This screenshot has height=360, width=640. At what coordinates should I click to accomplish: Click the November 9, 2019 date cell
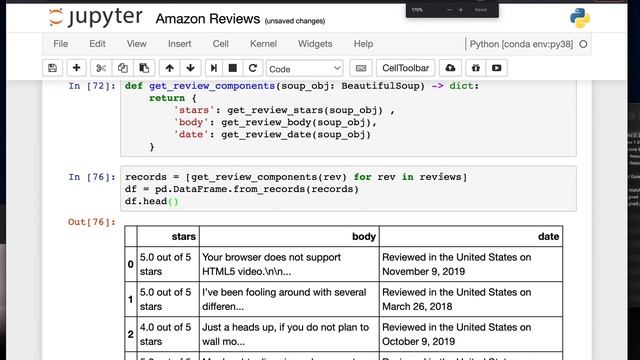(x=471, y=264)
